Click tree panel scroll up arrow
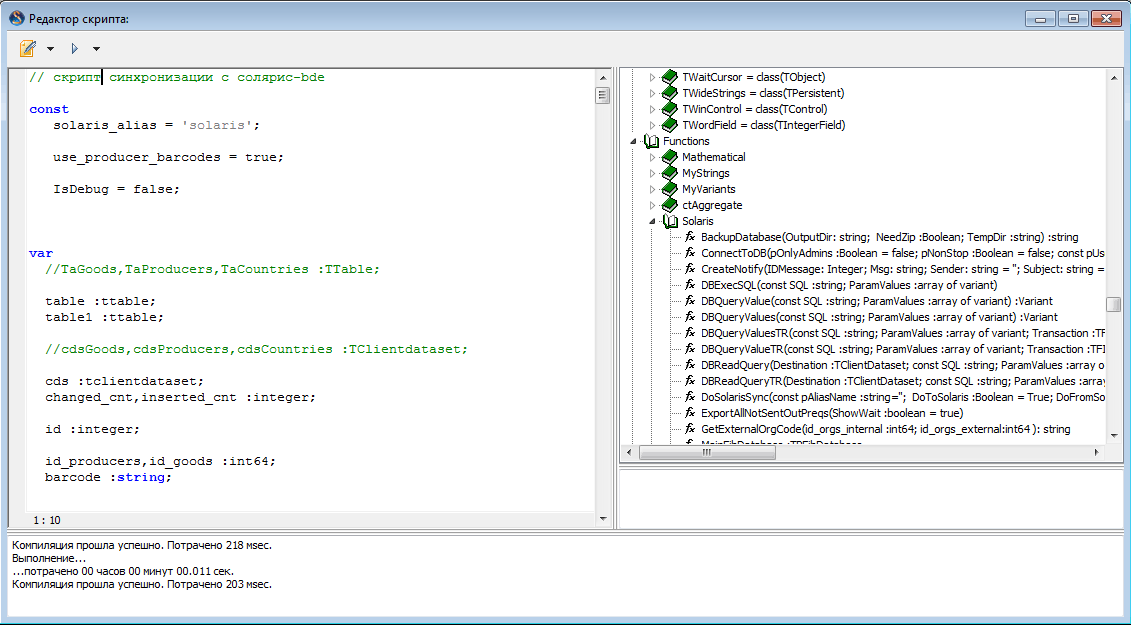1131x625 pixels. coord(1114,77)
